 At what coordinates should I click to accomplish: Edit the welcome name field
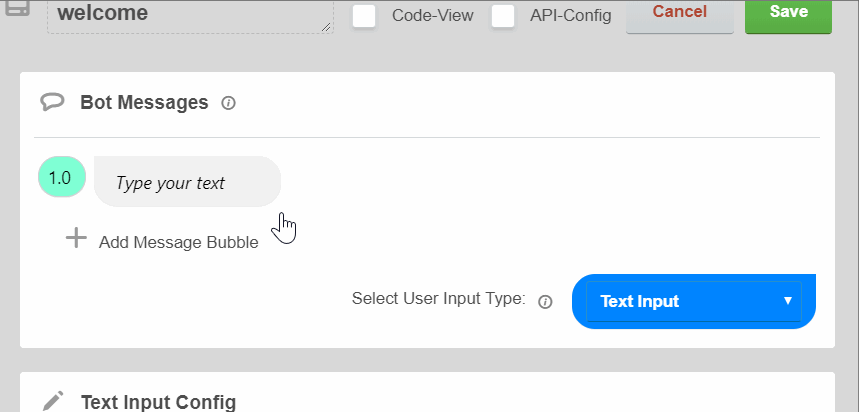(190, 16)
